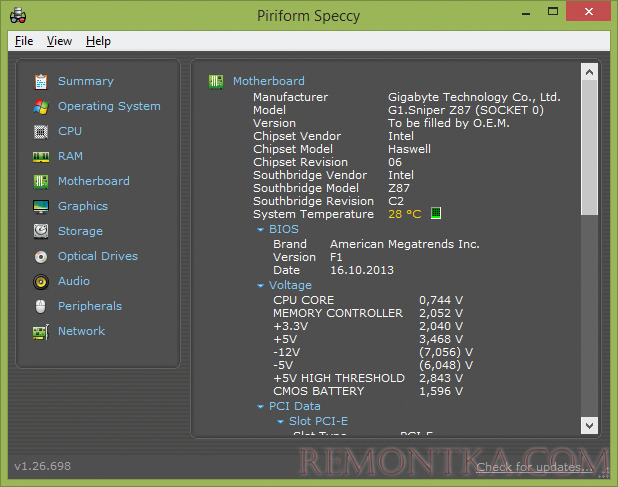Click the +5V HIGH THRESHOLD row
The image size is (618, 487).
pos(368,378)
